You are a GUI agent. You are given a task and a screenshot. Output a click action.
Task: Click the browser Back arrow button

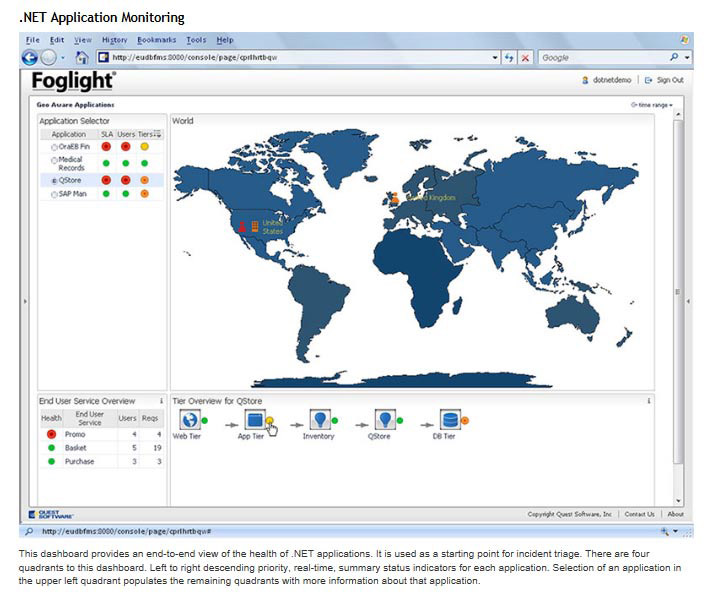click(x=30, y=58)
